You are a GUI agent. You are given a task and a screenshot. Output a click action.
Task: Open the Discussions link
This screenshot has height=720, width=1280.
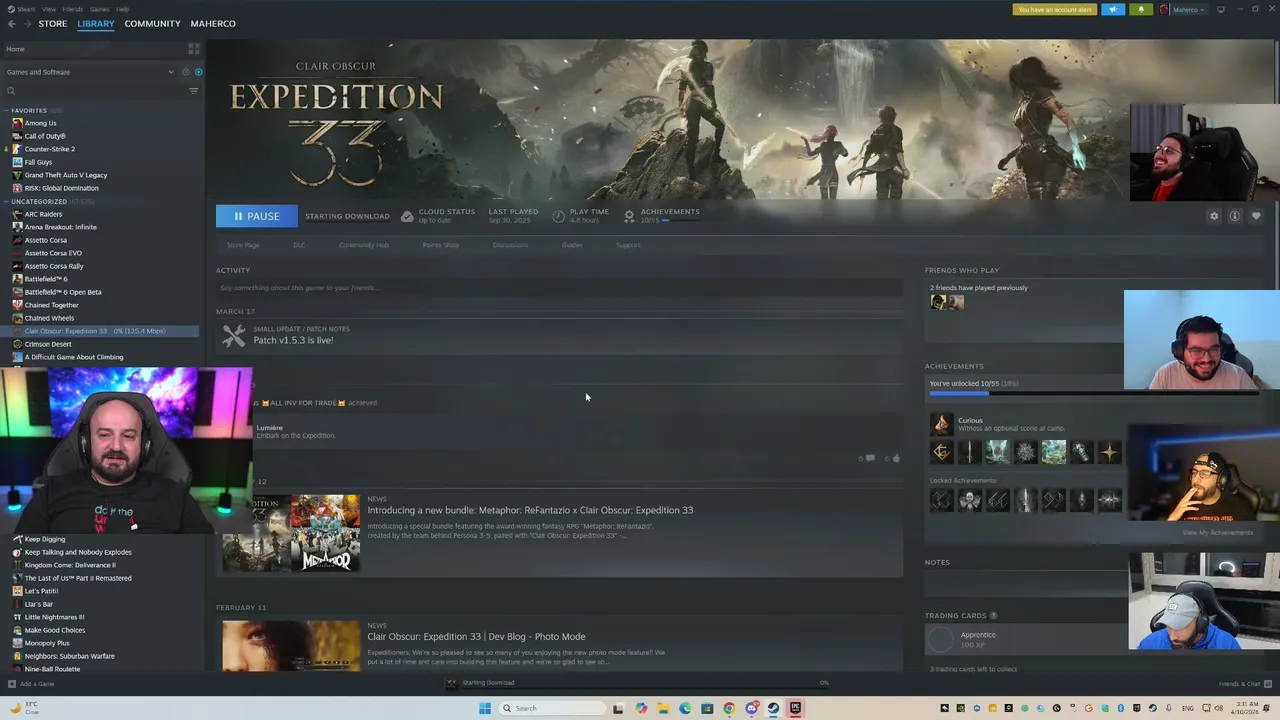pos(510,245)
